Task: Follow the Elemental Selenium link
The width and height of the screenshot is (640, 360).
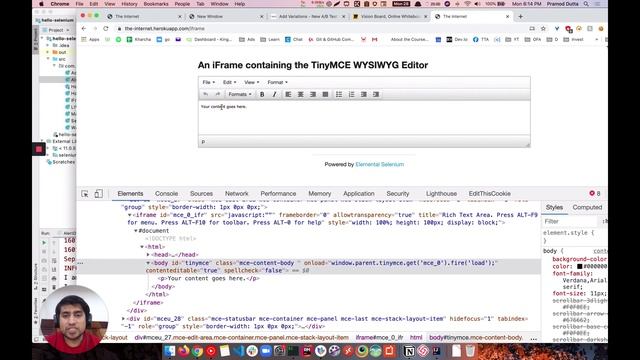Action: point(380,164)
